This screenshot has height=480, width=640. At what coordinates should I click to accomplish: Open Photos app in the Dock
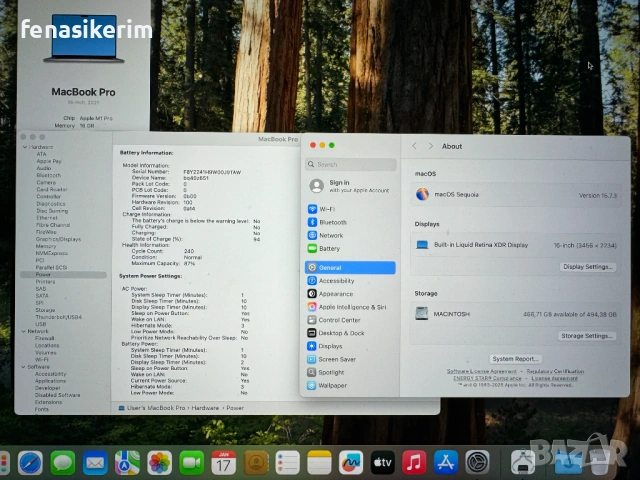click(159, 463)
